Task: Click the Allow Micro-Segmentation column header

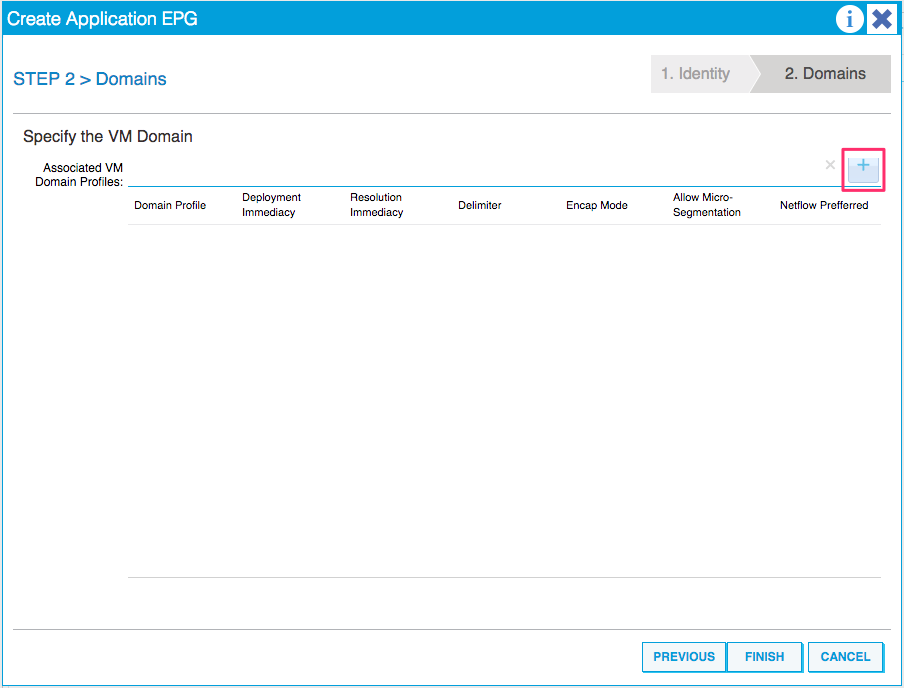Action: 707,205
